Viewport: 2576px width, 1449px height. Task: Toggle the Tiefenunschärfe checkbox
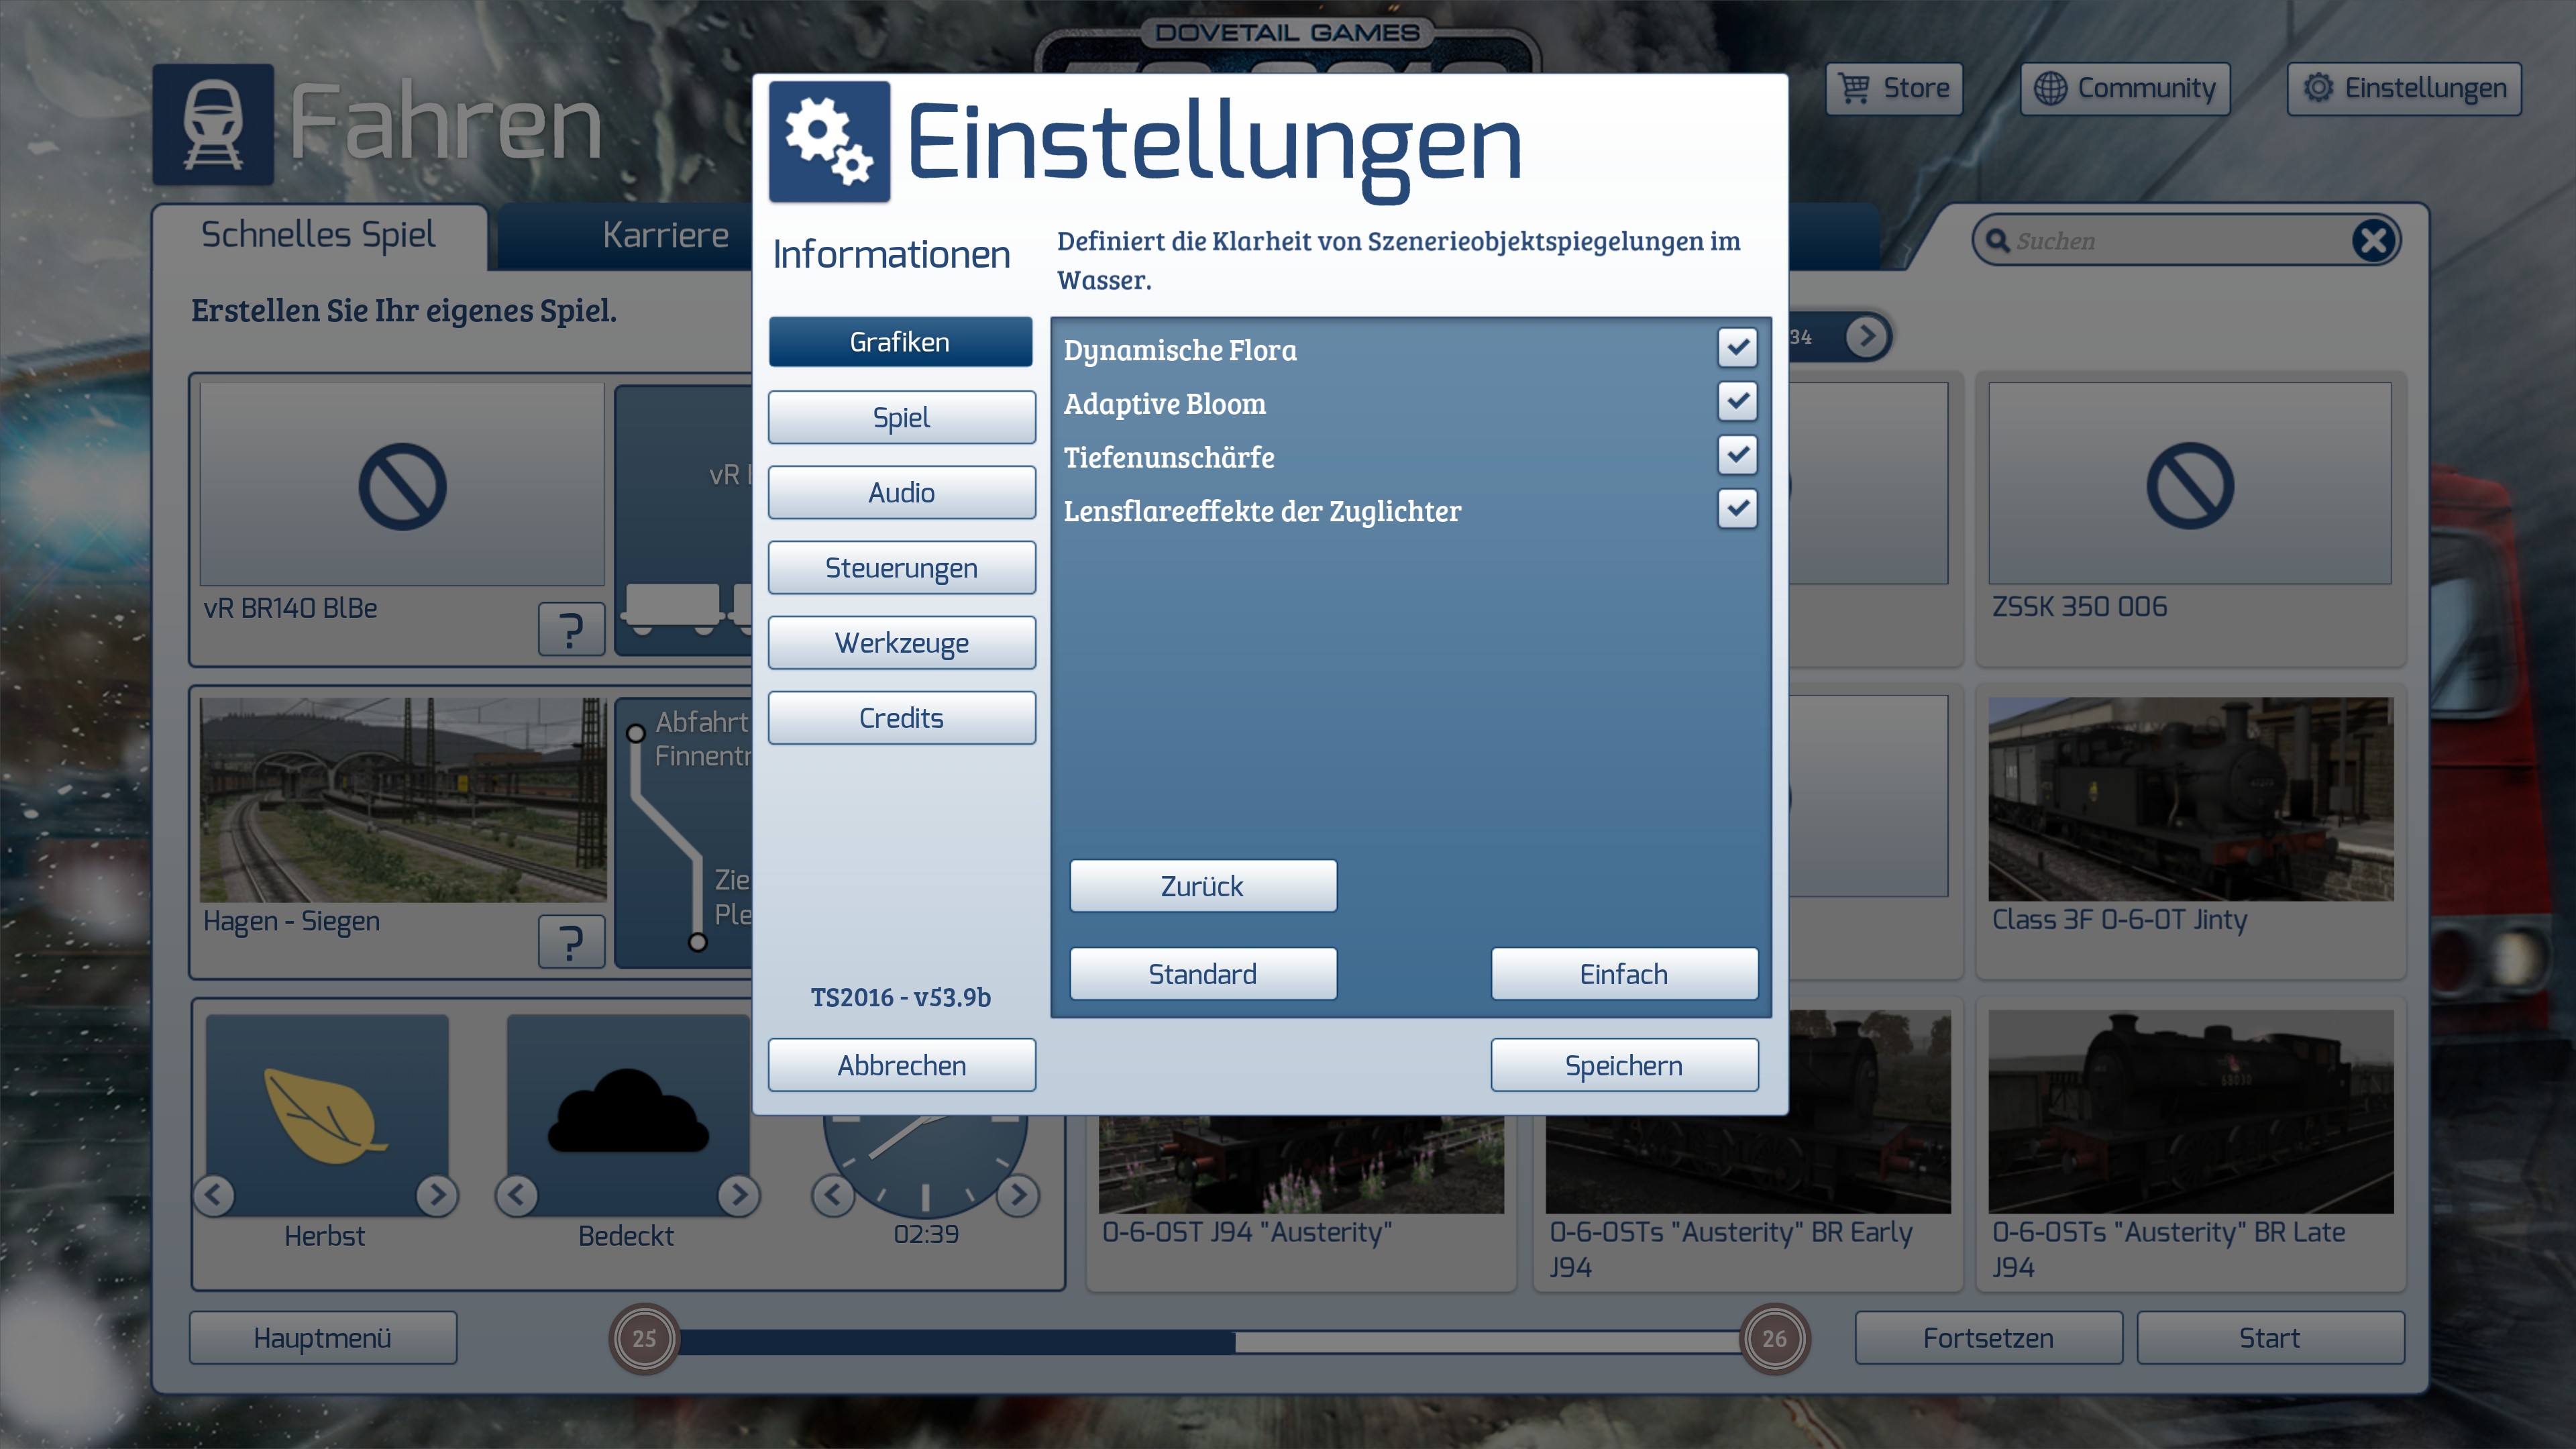click(x=1737, y=455)
